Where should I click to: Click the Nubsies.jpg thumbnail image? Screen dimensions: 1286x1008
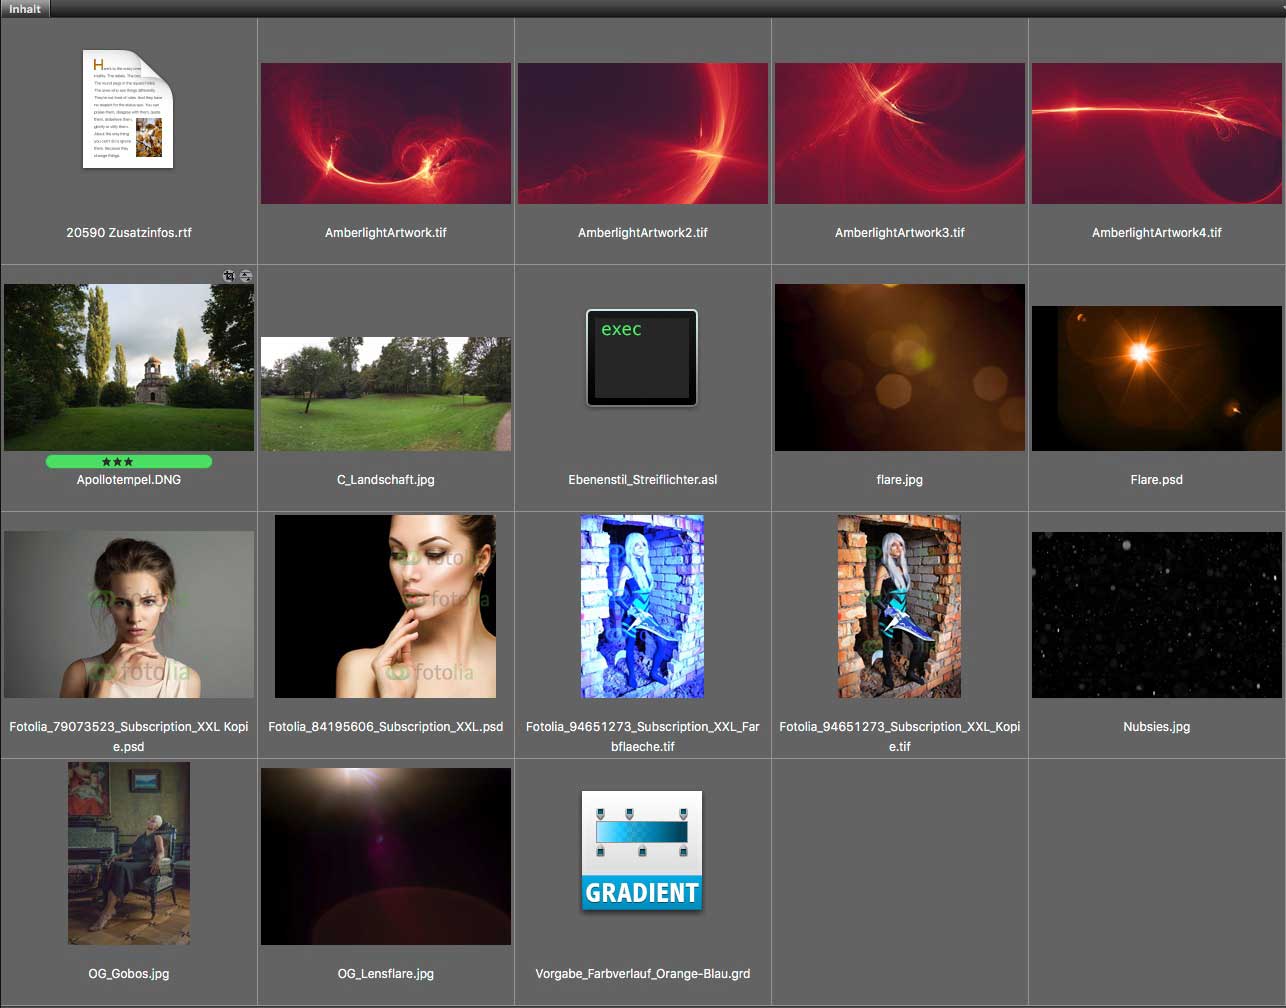click(x=1157, y=614)
